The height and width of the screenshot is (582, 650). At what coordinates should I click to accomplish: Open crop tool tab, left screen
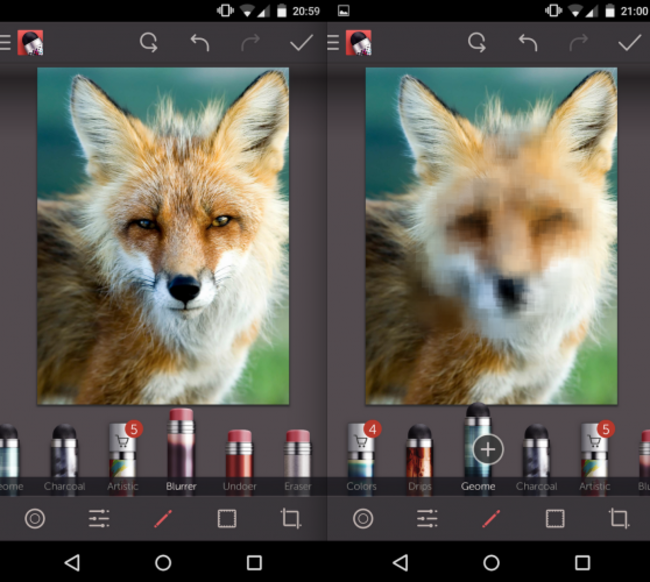(x=291, y=518)
